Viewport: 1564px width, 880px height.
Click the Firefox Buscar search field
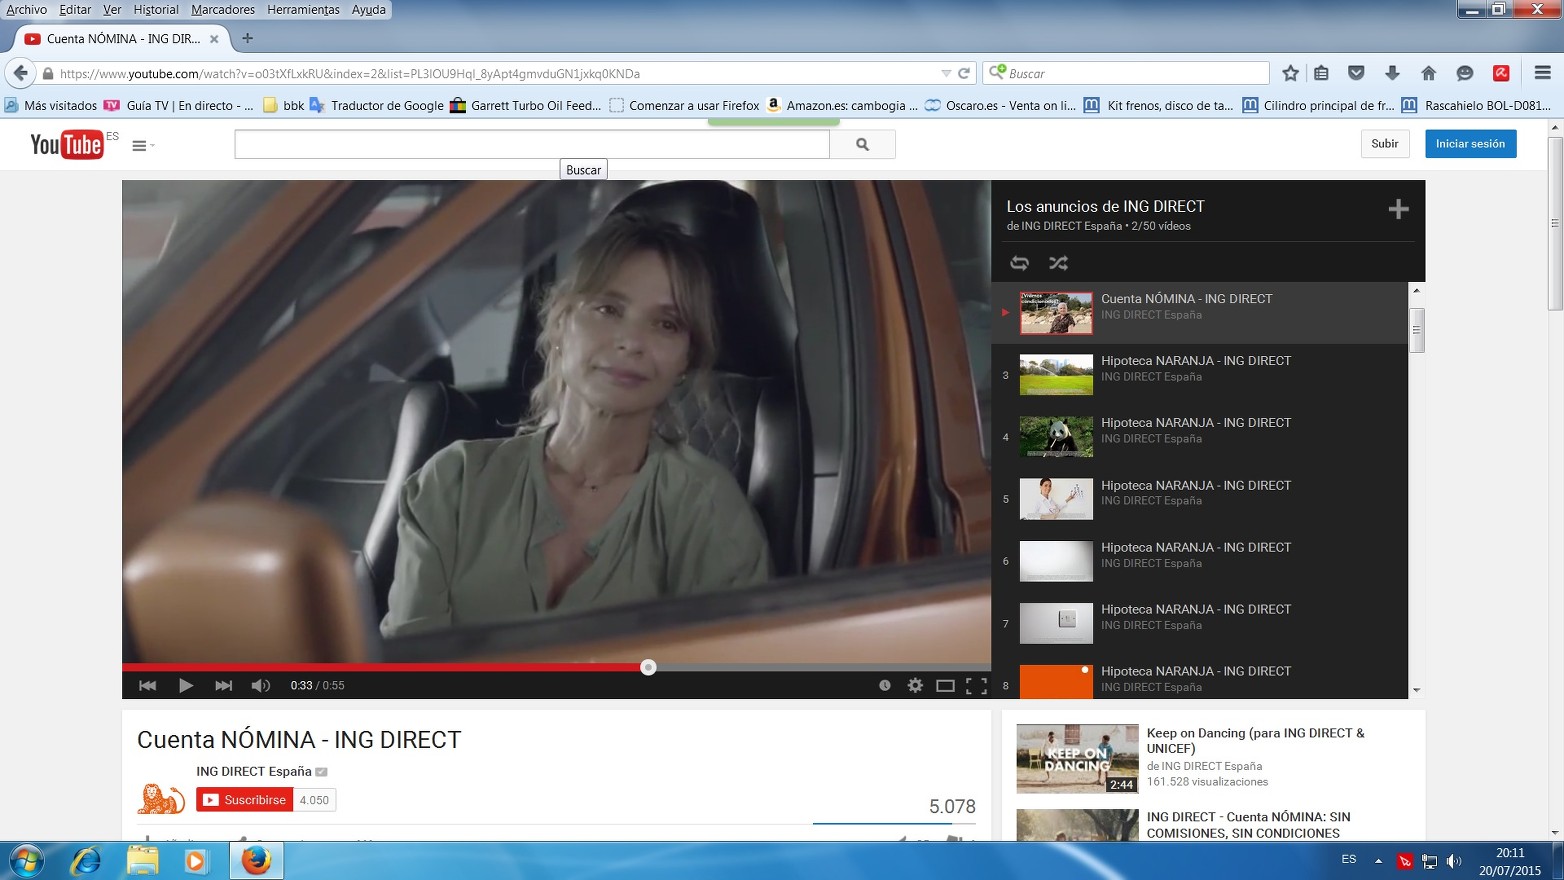point(1127,73)
